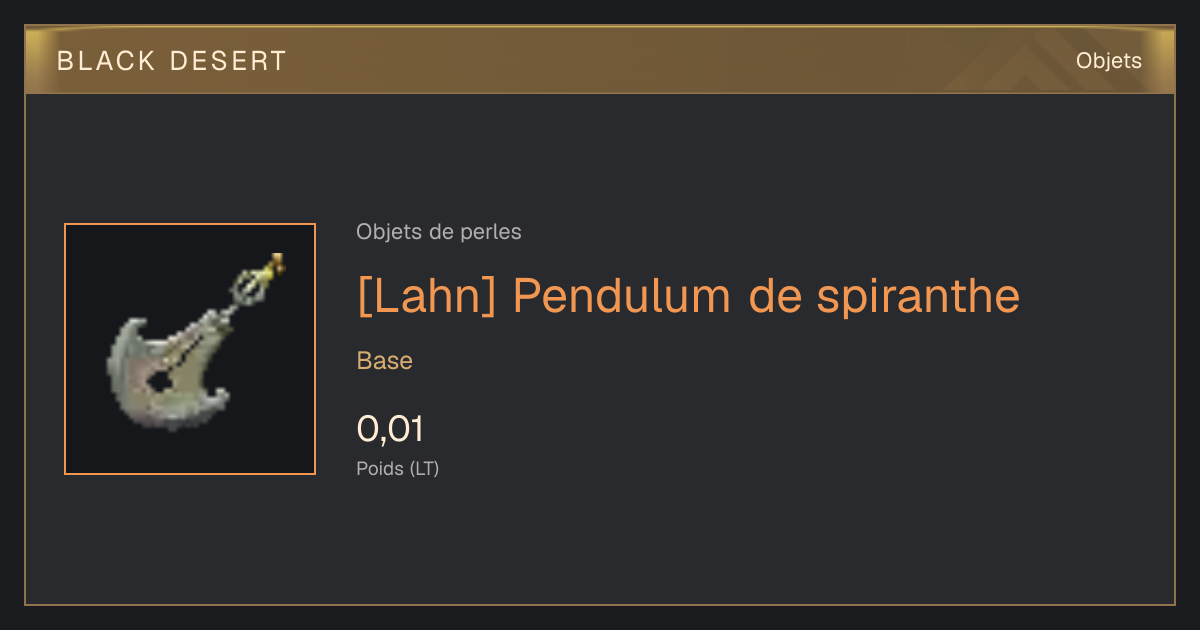Select the Base grade label
This screenshot has width=1200, height=630.
[x=385, y=361]
